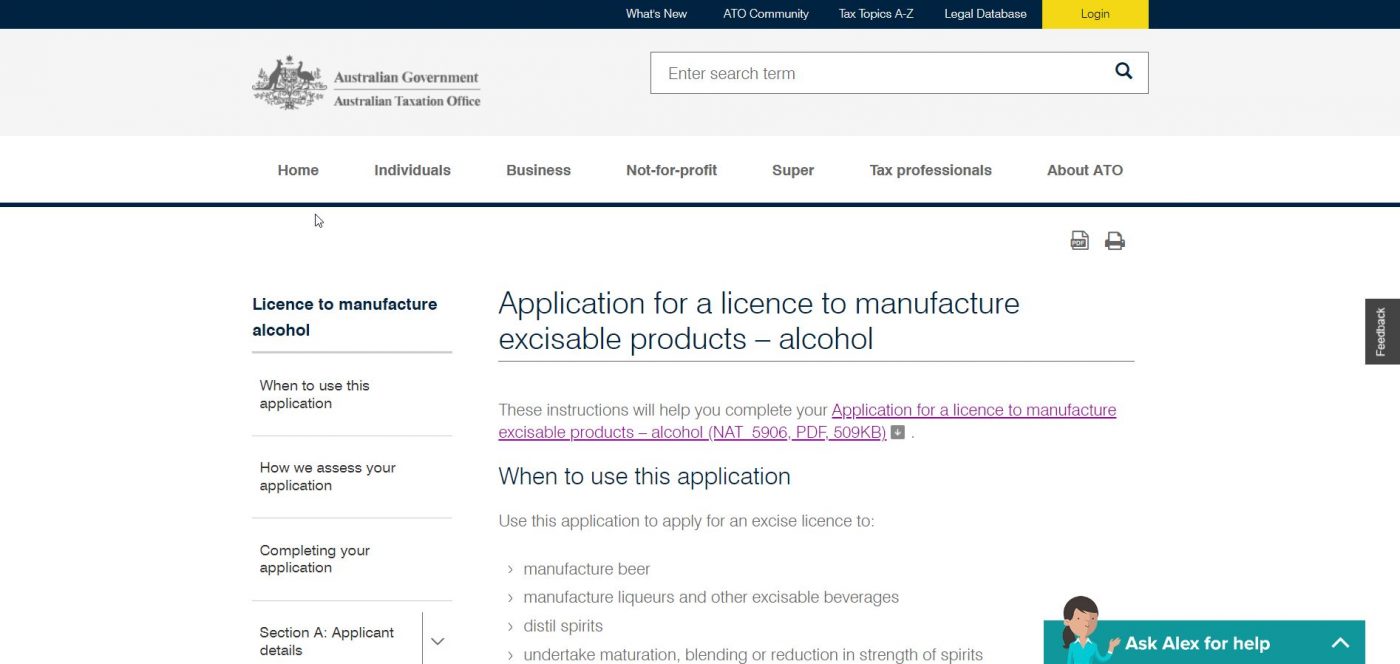Open the Business menu
Viewport: 1400px width, 664px height.
point(538,170)
